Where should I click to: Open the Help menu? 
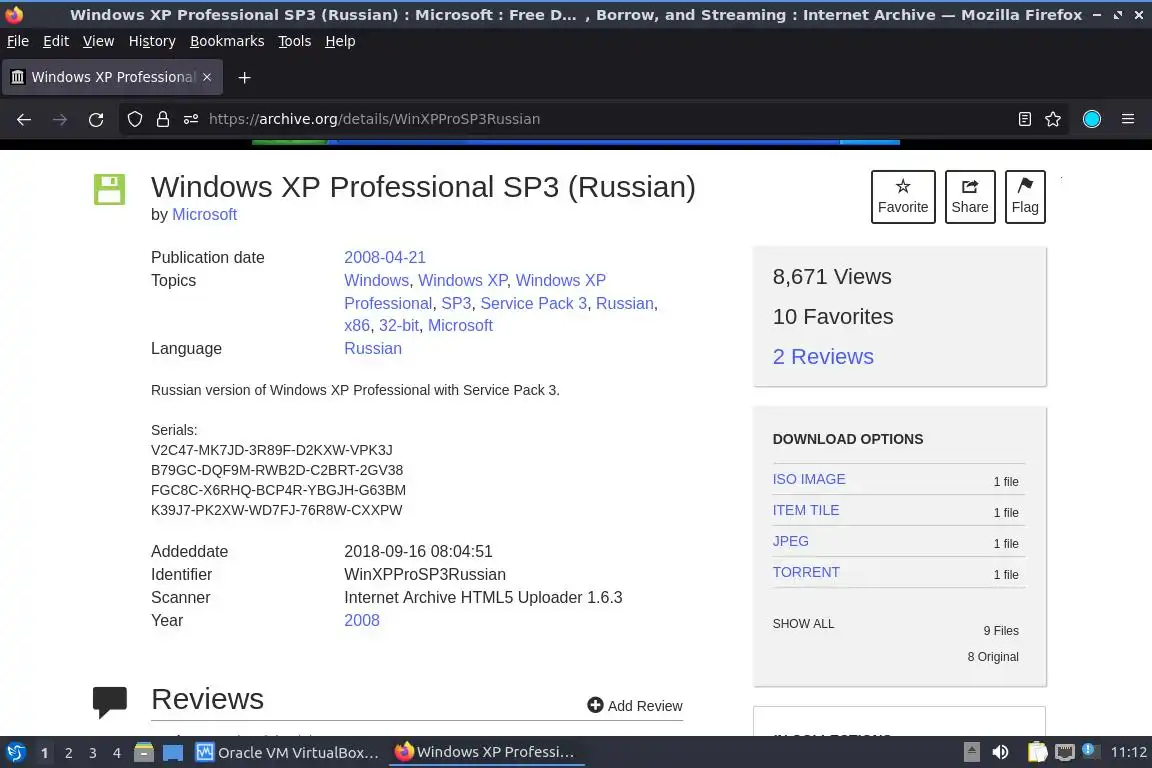point(340,41)
